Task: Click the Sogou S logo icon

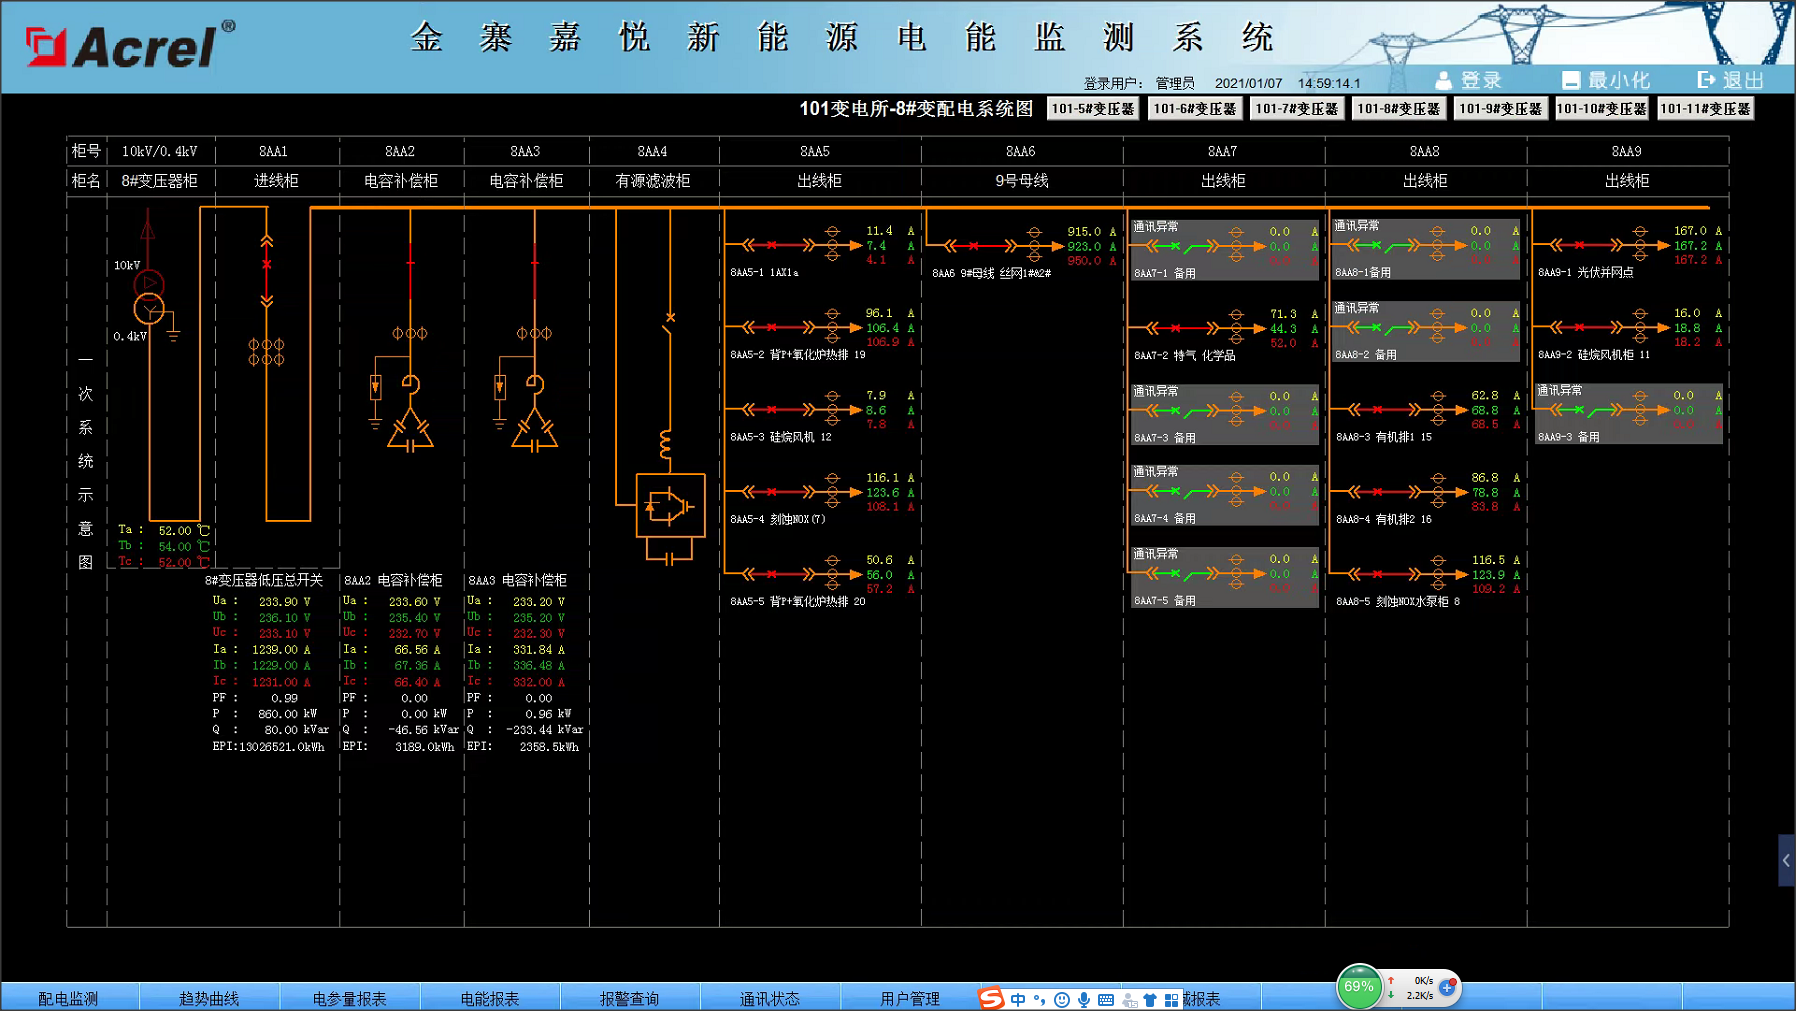Action: [990, 998]
